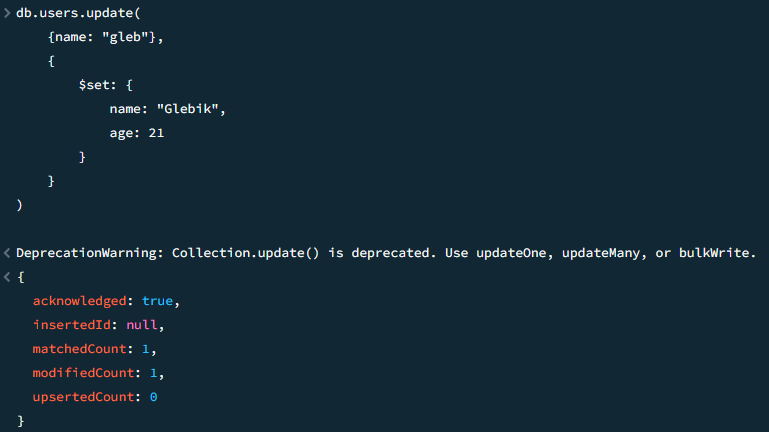Image resolution: width=769 pixels, height=432 pixels.
Task: Click the {name: "gleb"} filter line
Action: [x=105, y=37]
